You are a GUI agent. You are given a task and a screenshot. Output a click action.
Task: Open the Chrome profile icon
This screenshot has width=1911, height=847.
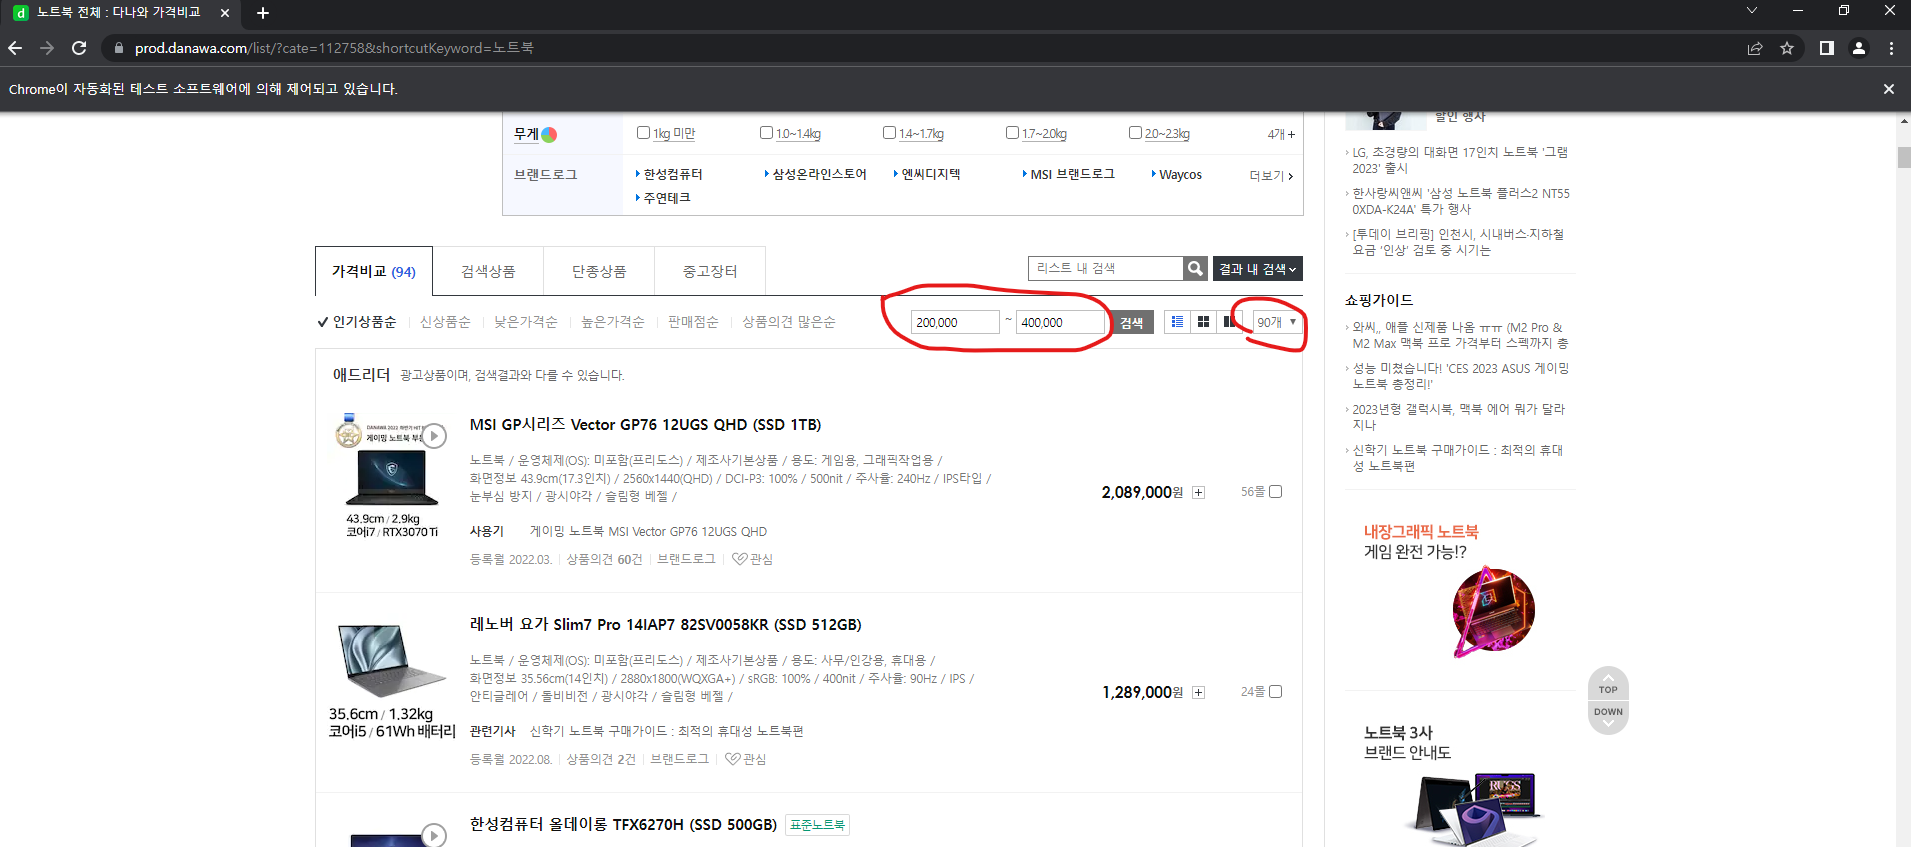click(x=1859, y=48)
